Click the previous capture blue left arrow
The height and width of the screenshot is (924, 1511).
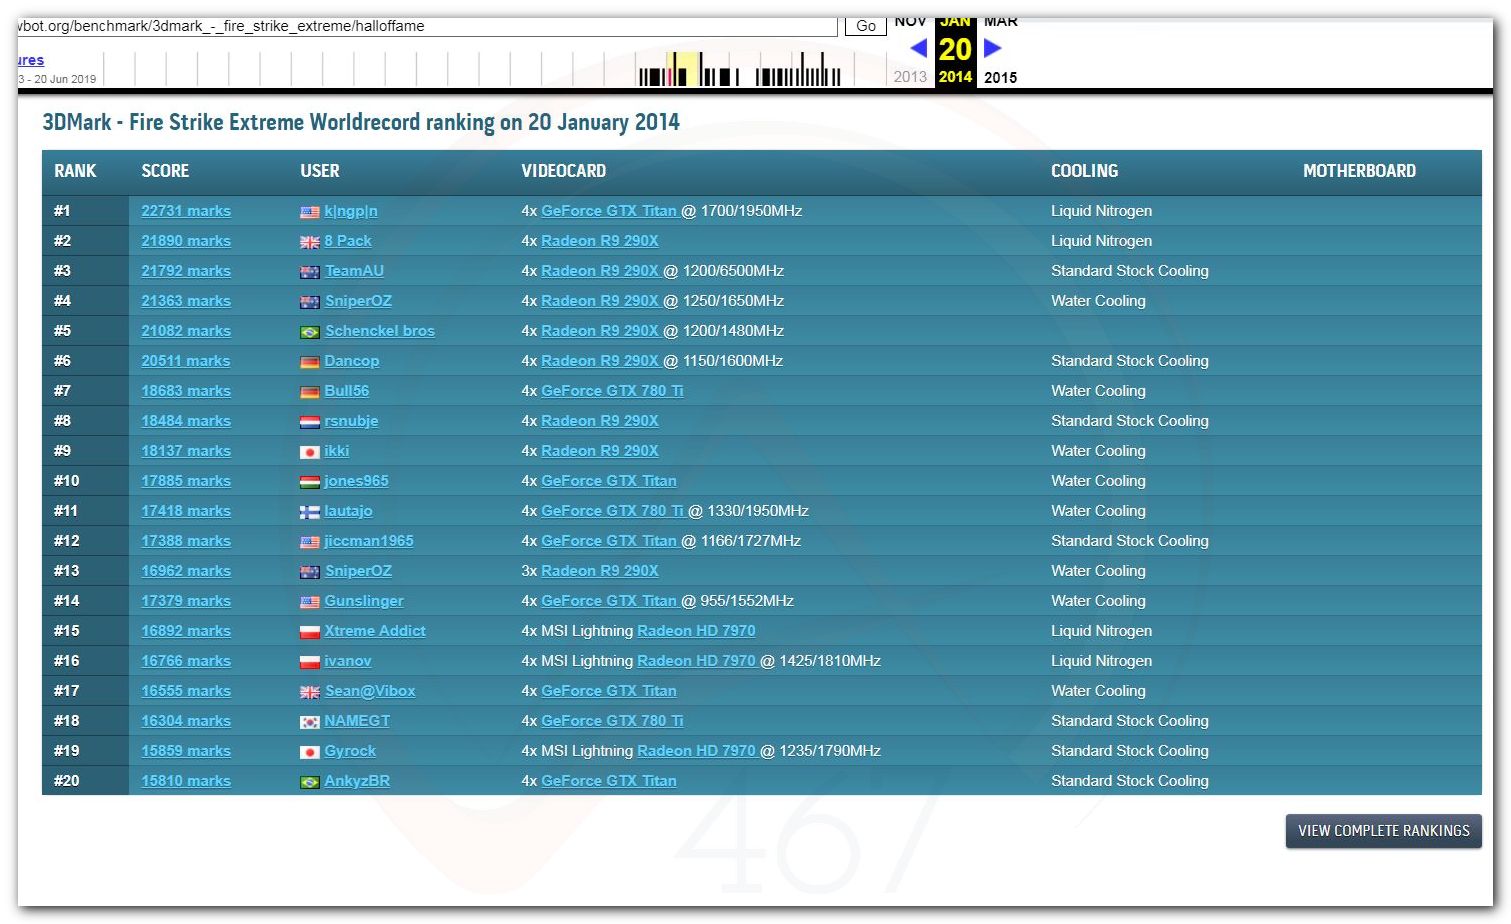point(918,48)
